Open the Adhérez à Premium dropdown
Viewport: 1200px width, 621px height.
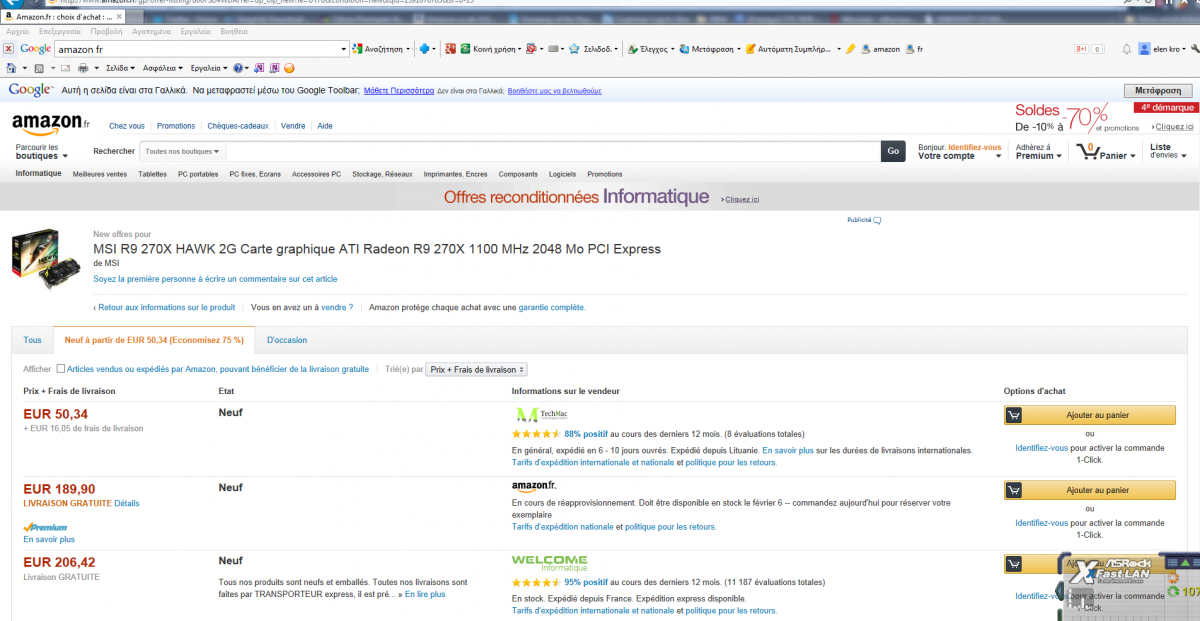coord(1038,151)
